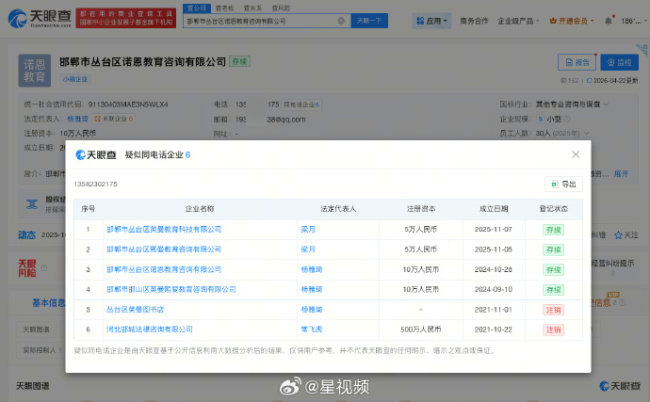
Task: Click the 报告 report button
Action: coord(577,63)
